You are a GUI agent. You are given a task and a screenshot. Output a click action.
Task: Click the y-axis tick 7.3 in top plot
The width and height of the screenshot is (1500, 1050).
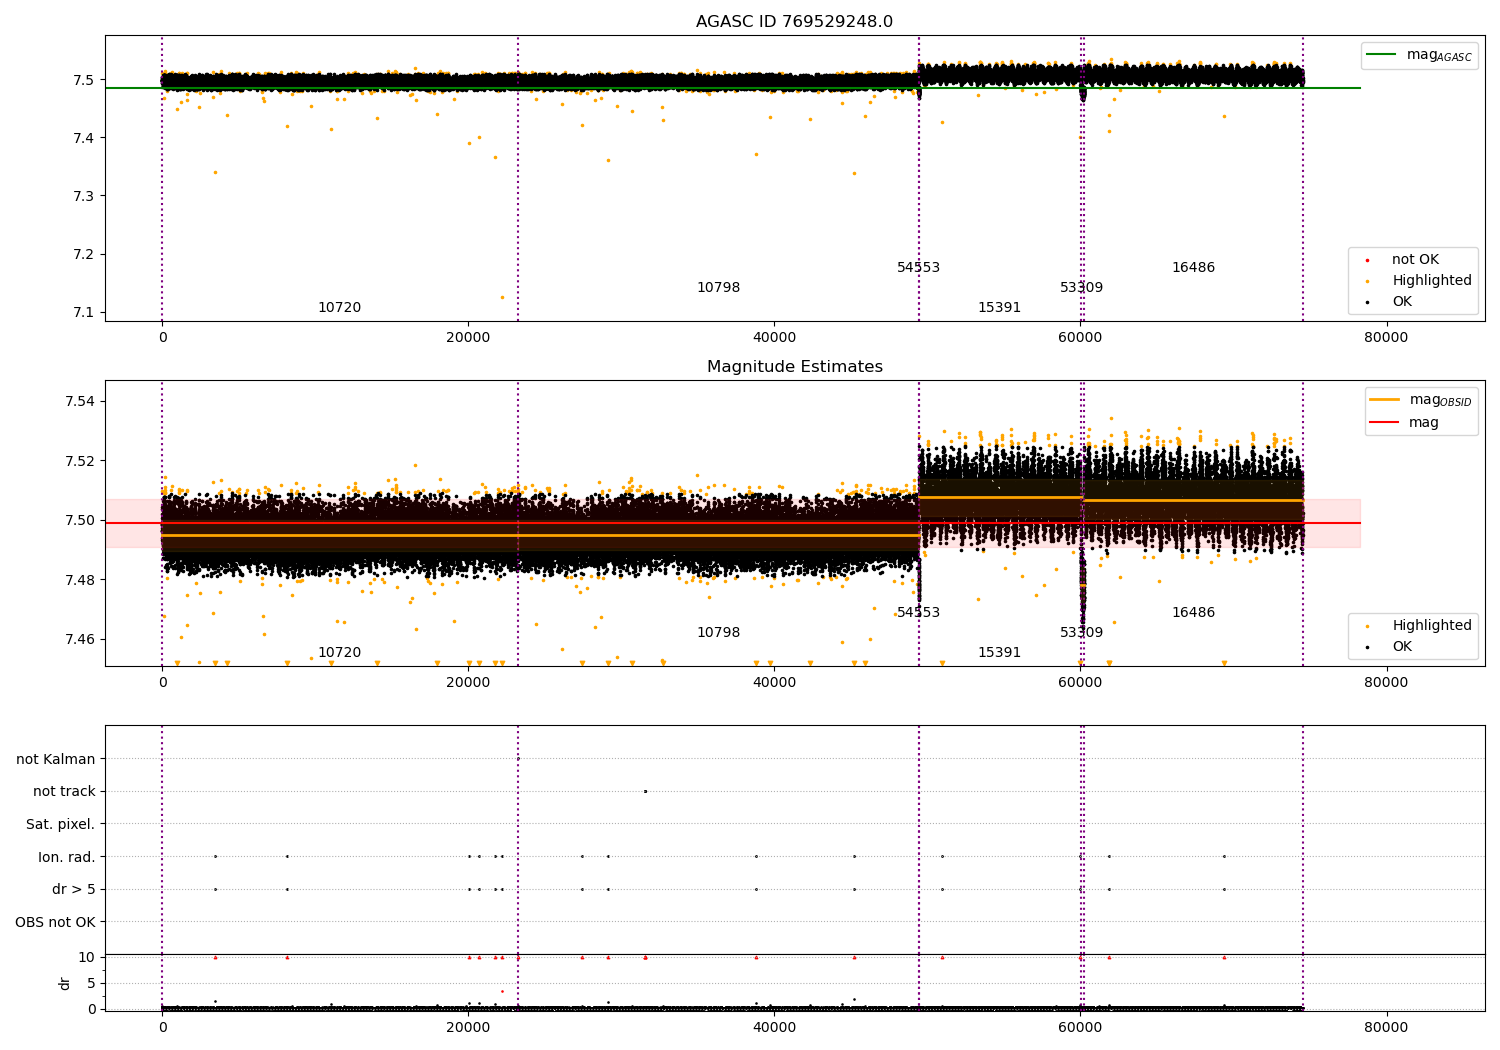(82, 196)
